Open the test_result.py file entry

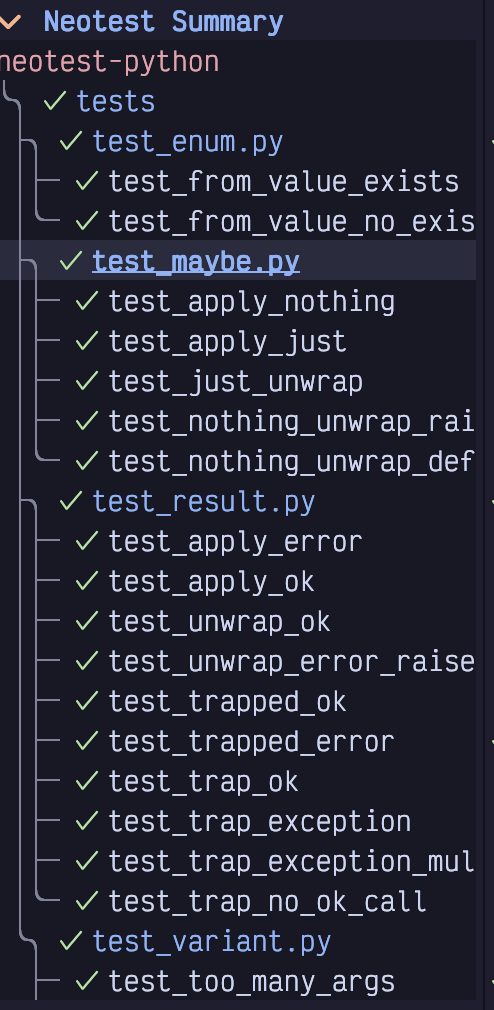point(204,502)
